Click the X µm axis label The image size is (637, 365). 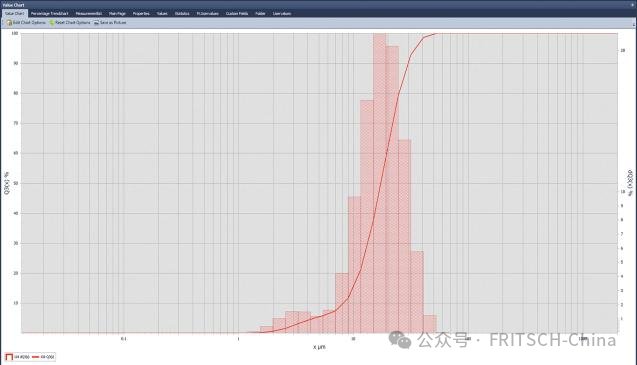point(319,347)
